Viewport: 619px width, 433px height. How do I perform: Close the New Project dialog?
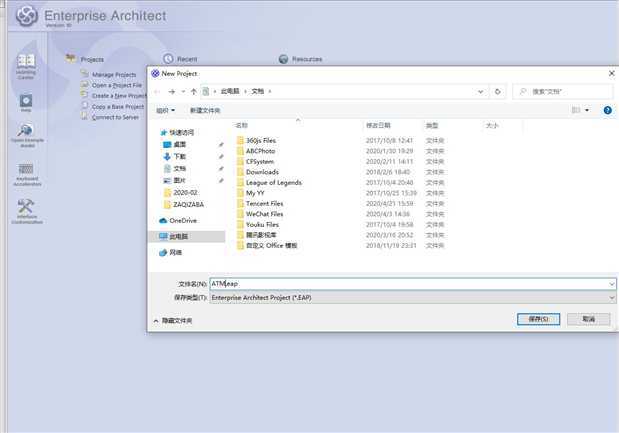[x=611, y=73]
